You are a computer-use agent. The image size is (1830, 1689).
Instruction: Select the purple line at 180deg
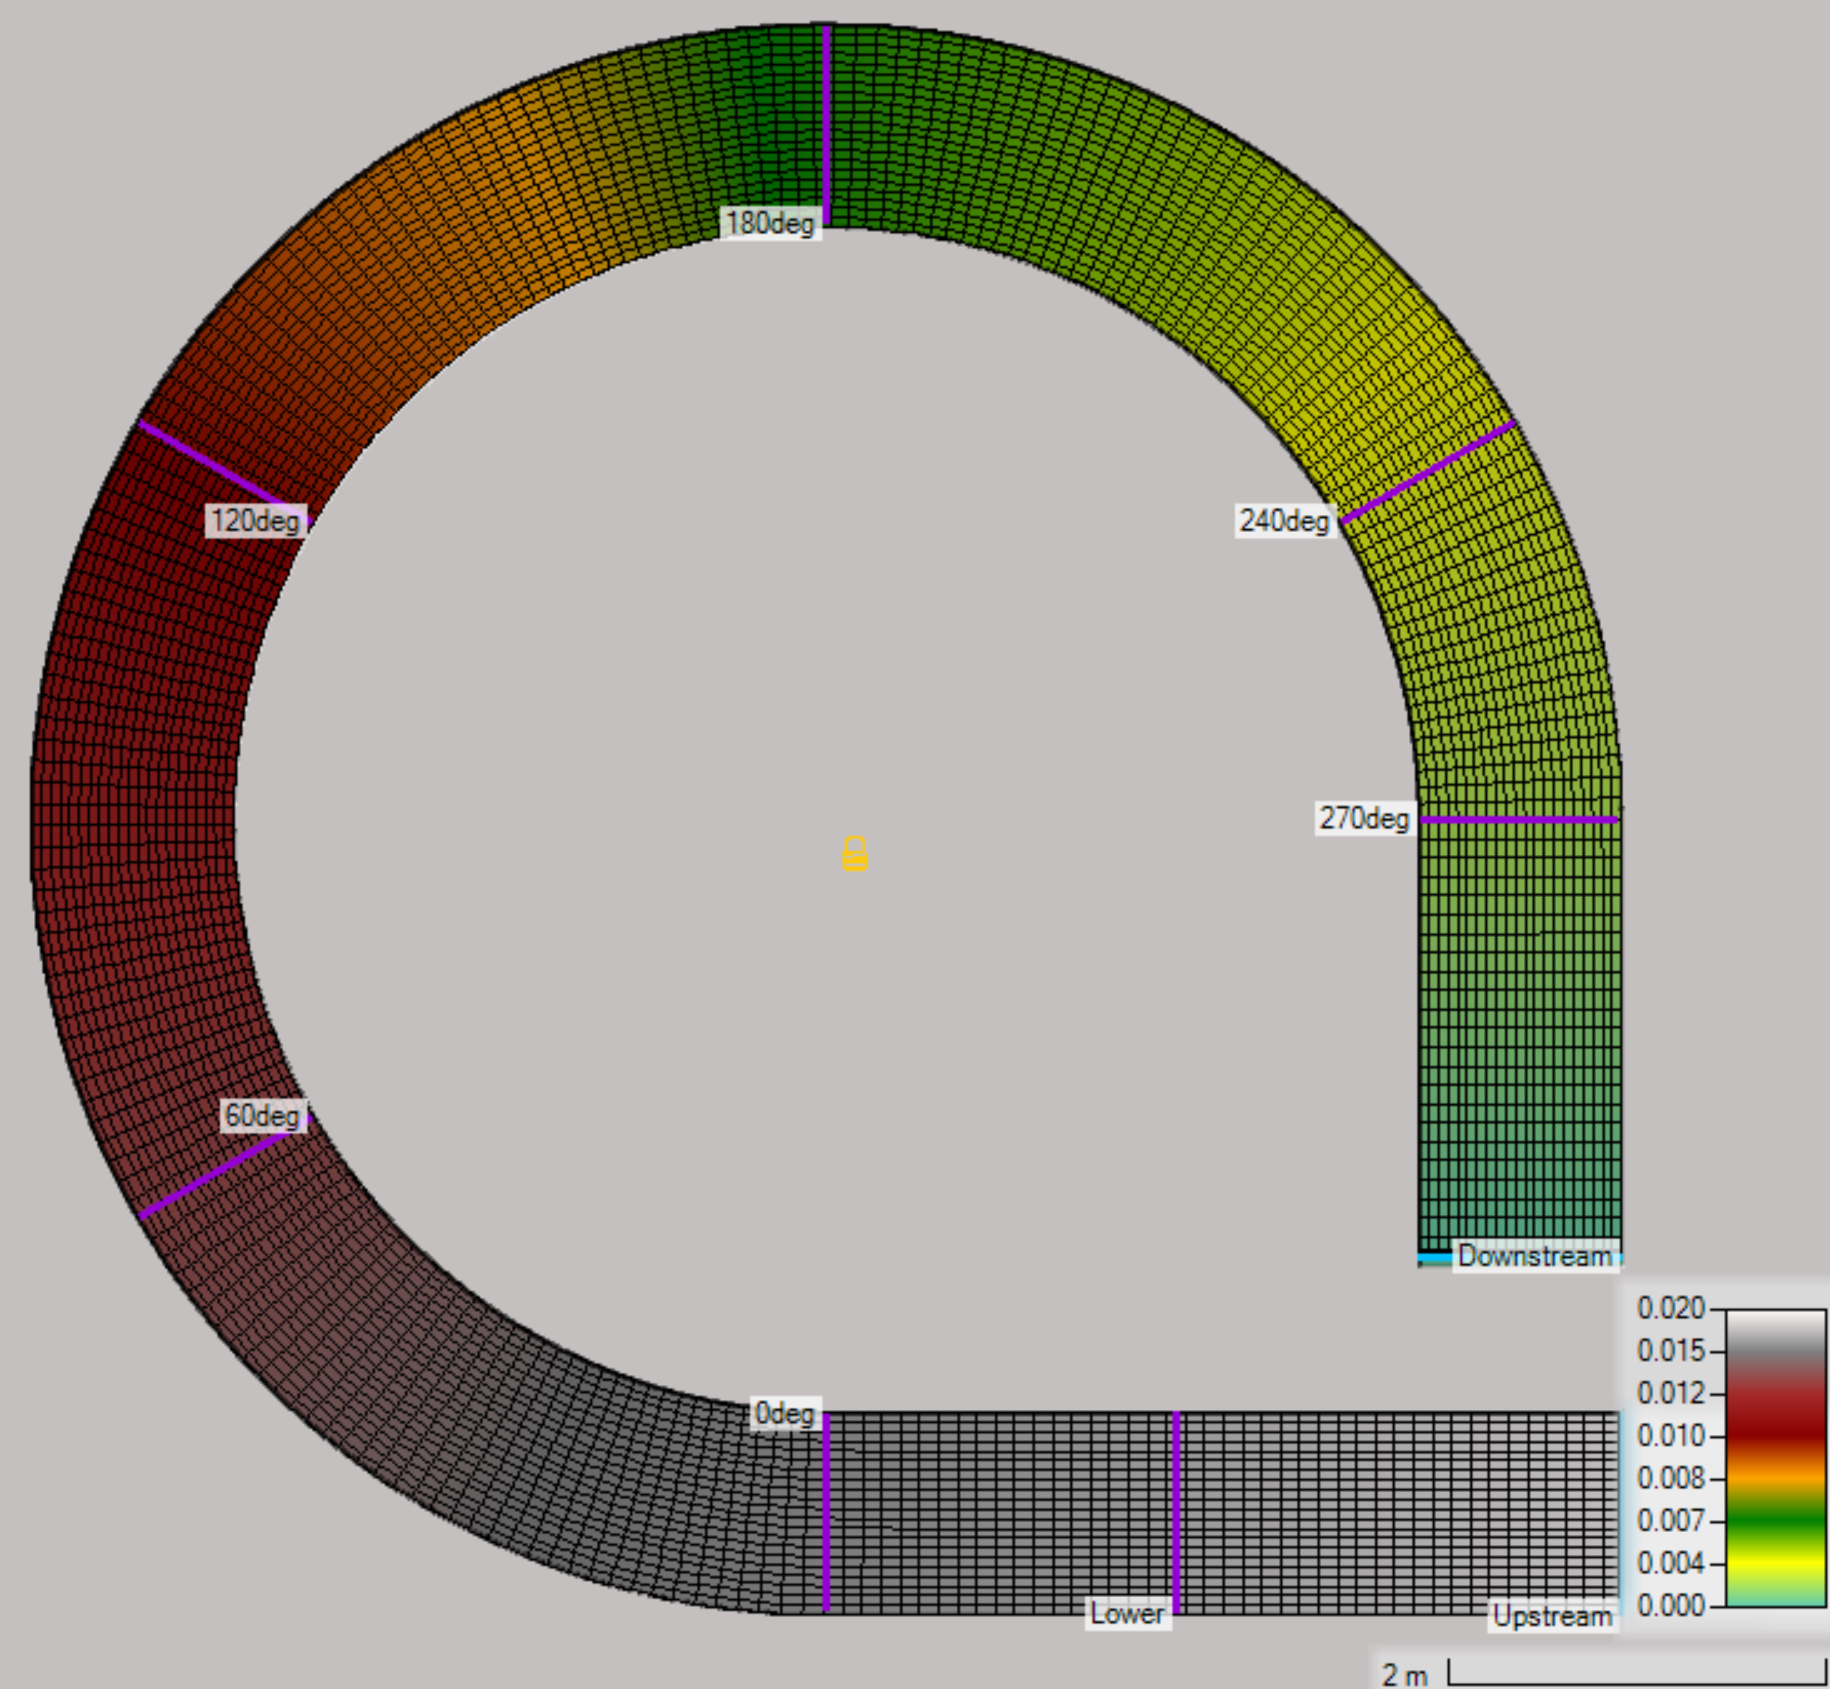point(827,120)
